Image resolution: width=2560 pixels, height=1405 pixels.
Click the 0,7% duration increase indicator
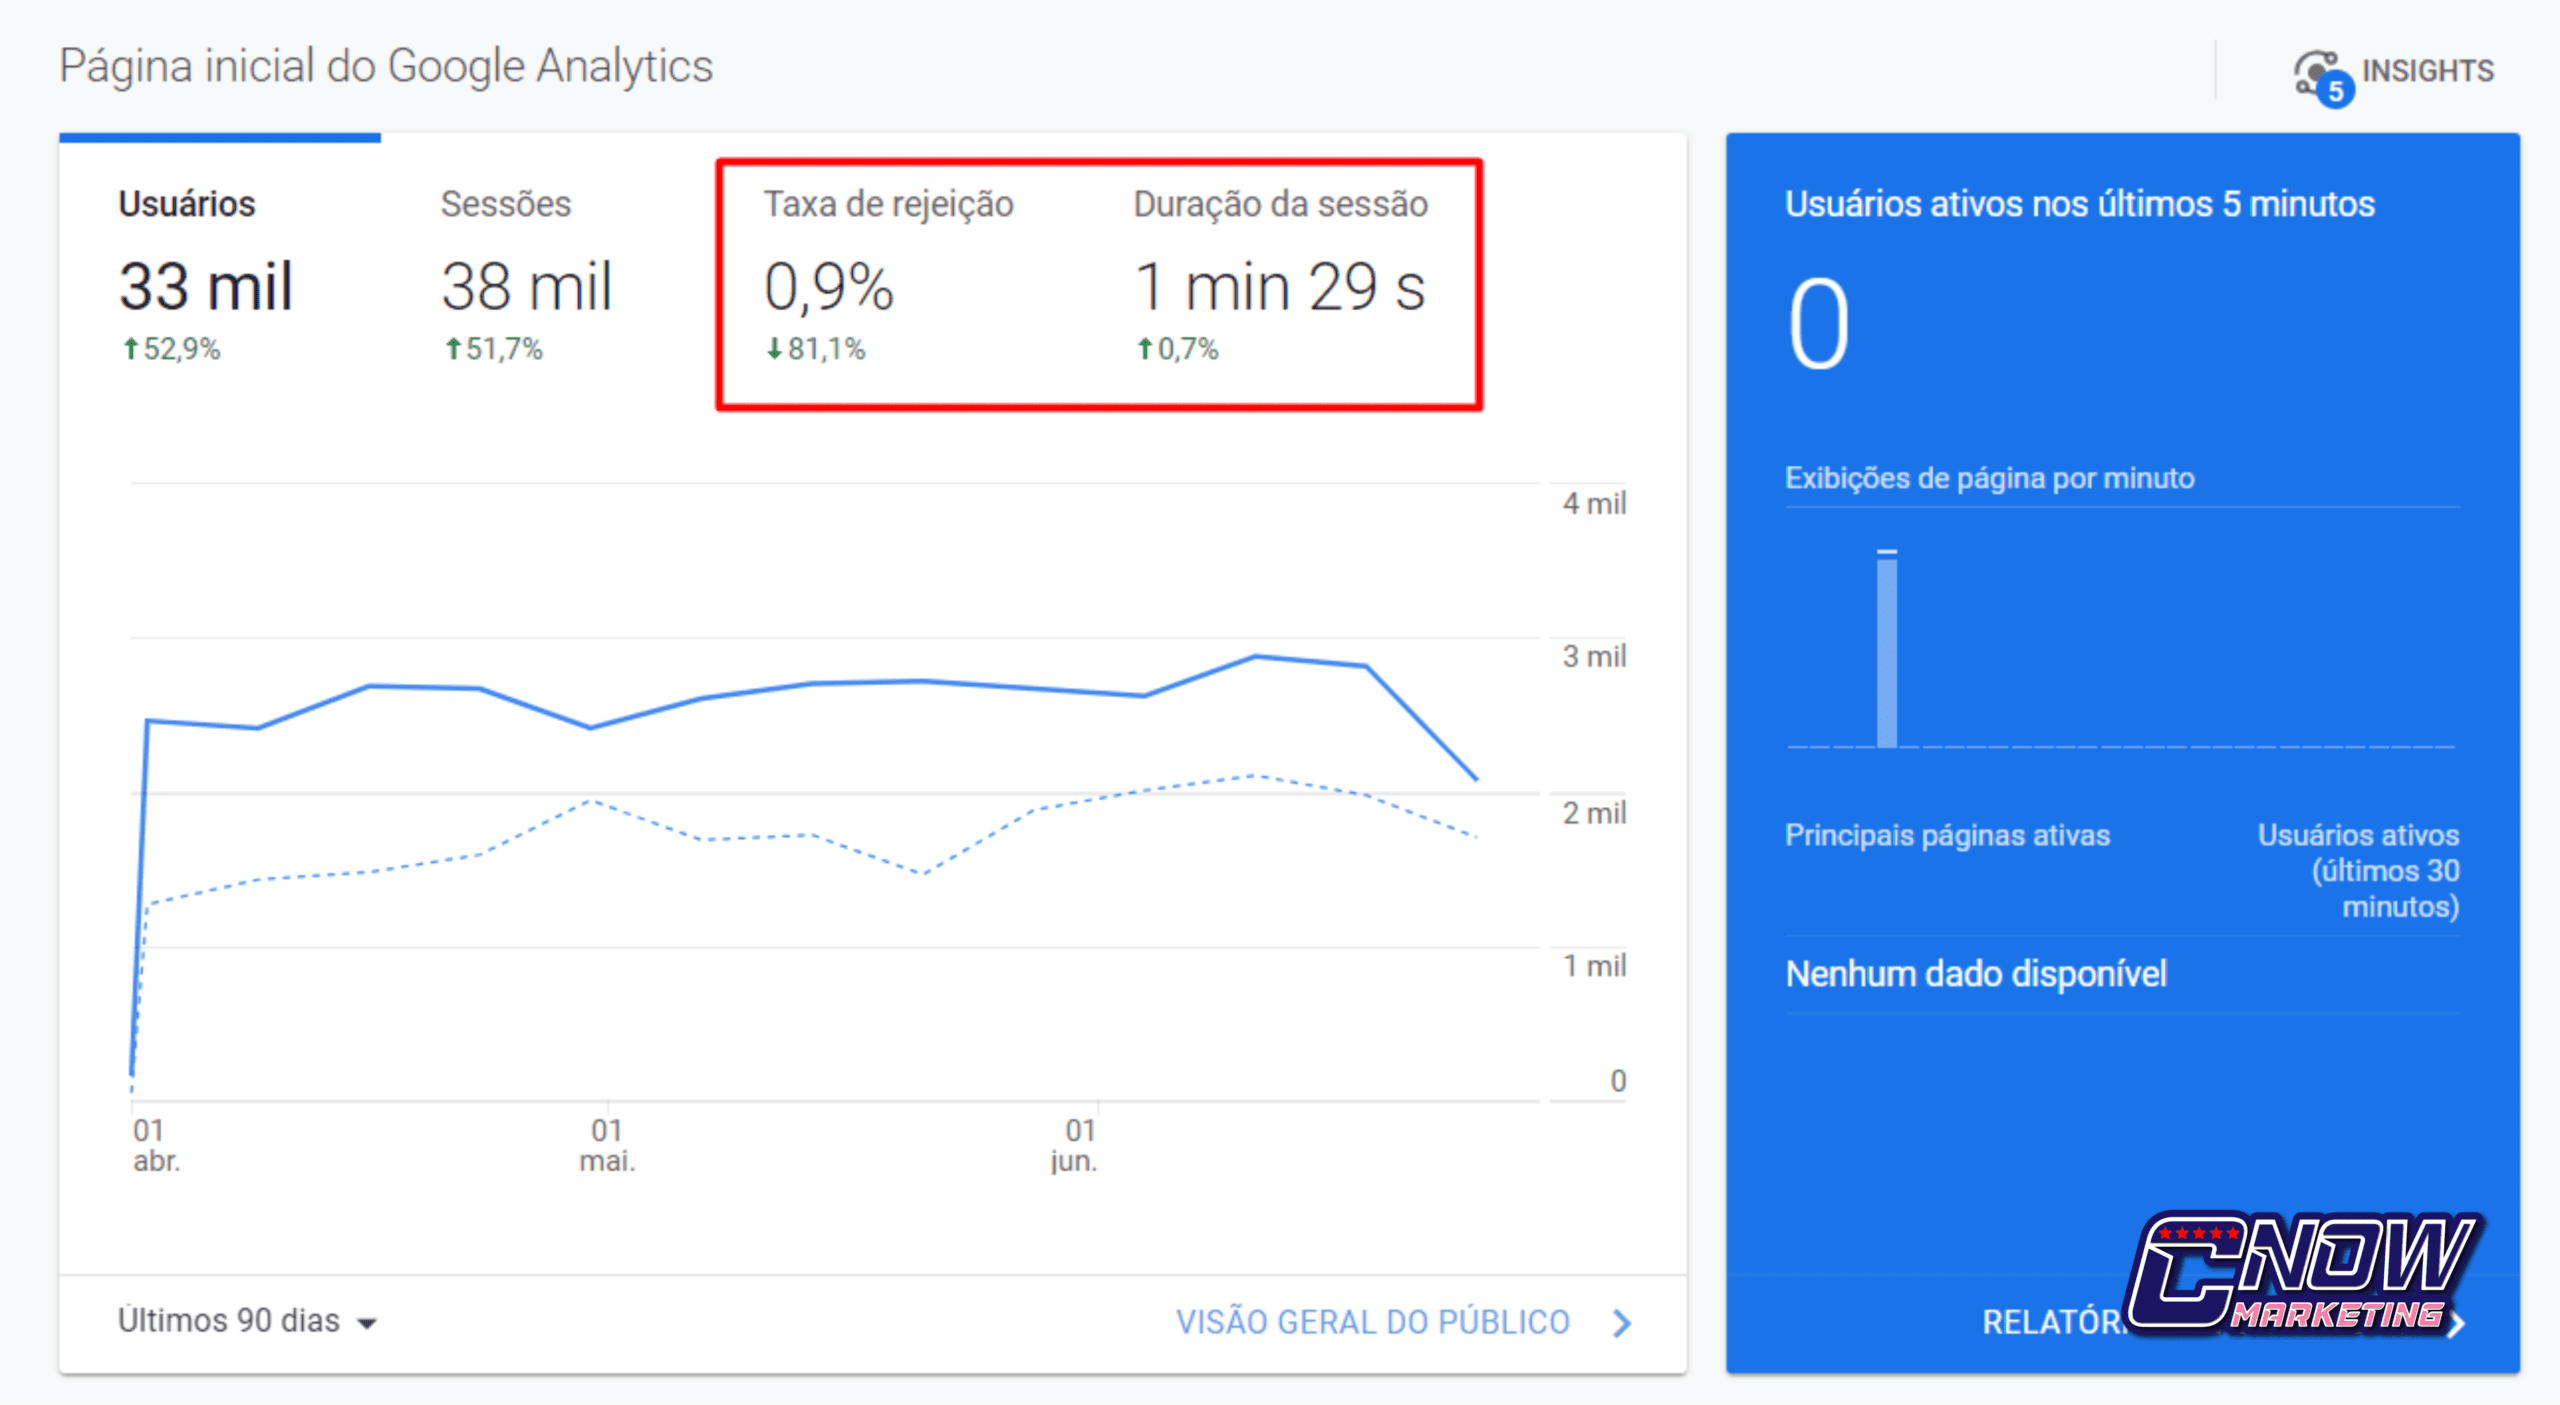pos(1178,349)
